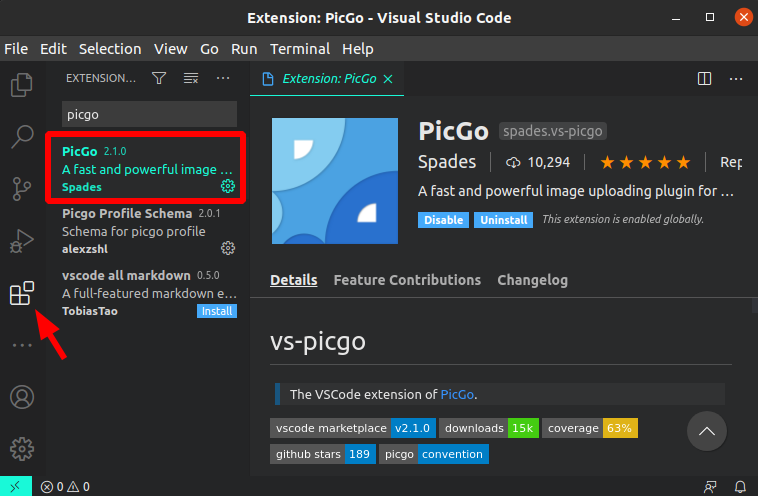Install vscode all markdown extension
Viewport: 758px width, 496px height.
coord(217,311)
